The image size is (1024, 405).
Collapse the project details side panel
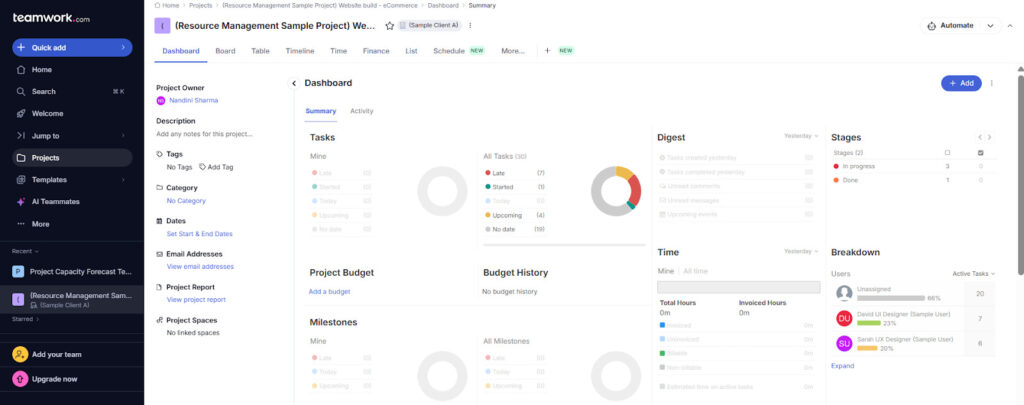[294, 84]
